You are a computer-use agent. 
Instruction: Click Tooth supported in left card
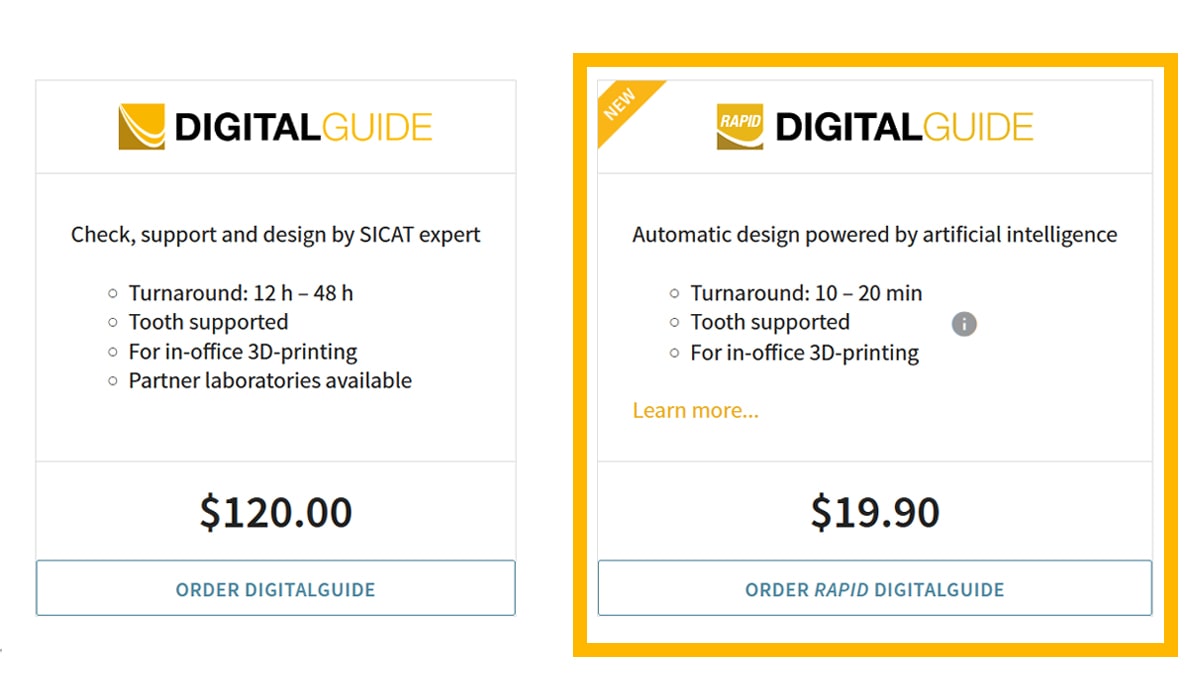tap(208, 322)
